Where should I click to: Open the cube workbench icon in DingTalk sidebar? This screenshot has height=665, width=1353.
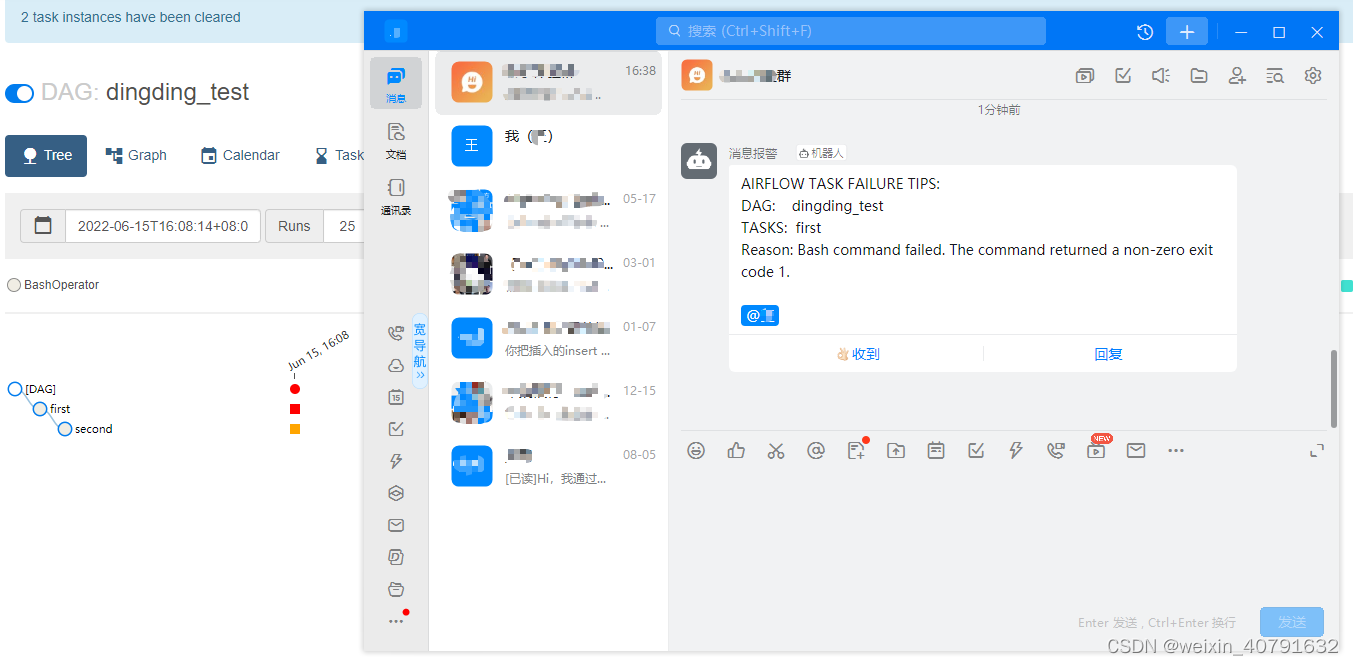[x=396, y=493]
